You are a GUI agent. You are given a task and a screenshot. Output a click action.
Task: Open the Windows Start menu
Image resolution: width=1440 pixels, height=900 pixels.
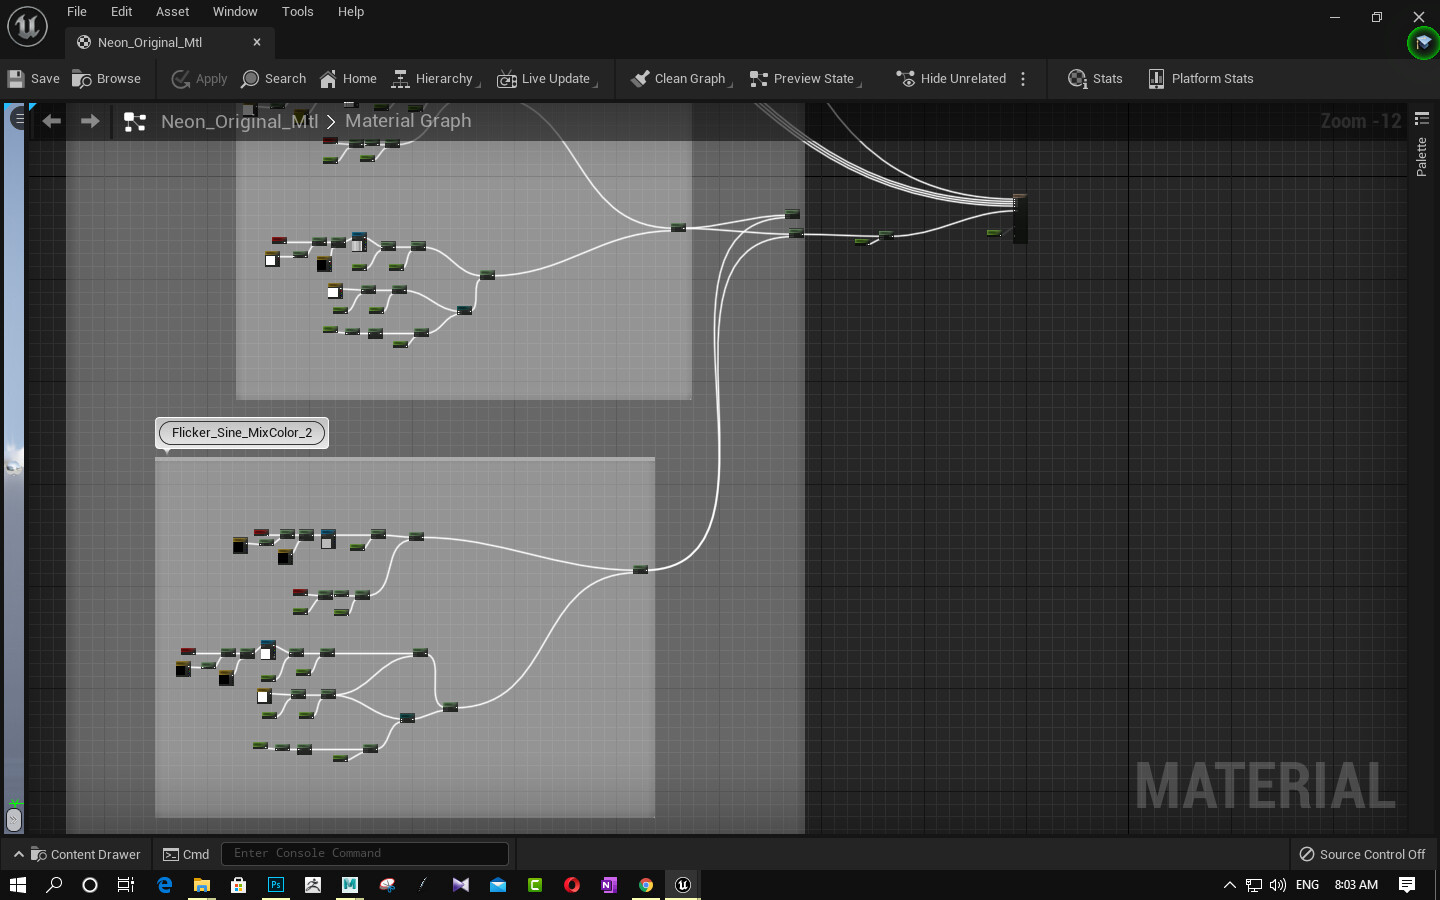[17, 885]
